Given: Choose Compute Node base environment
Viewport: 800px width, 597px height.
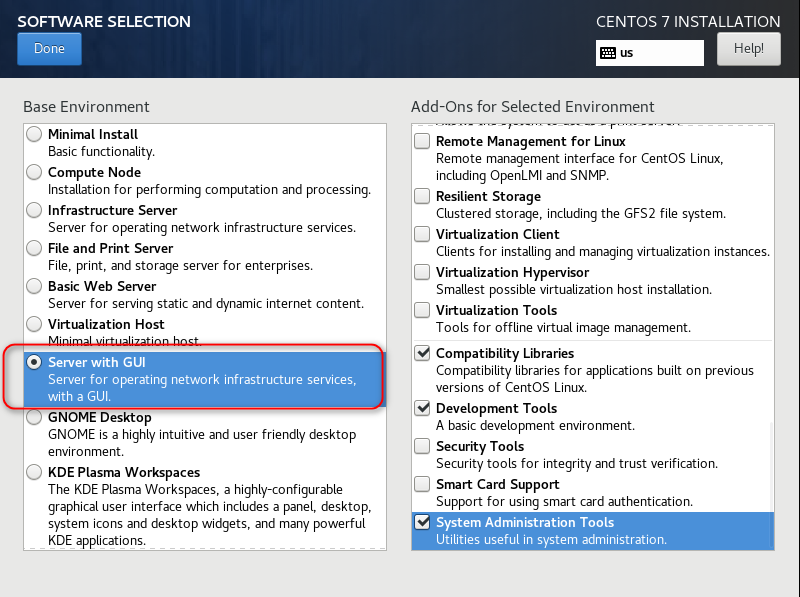Looking at the screenshot, I should 35,173.
